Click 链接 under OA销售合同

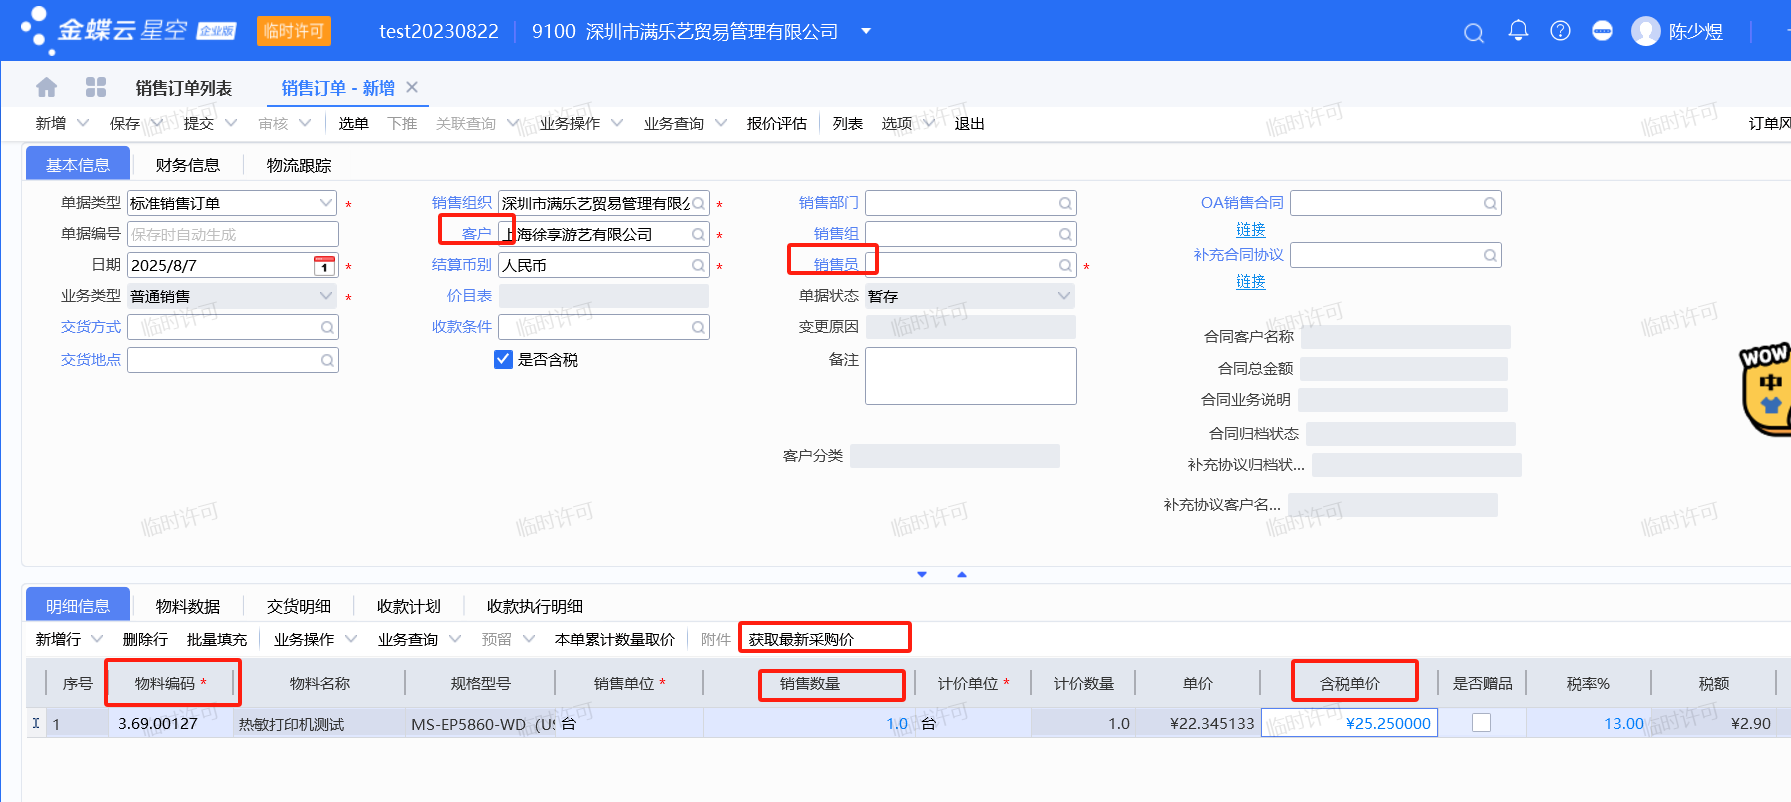click(x=1250, y=229)
